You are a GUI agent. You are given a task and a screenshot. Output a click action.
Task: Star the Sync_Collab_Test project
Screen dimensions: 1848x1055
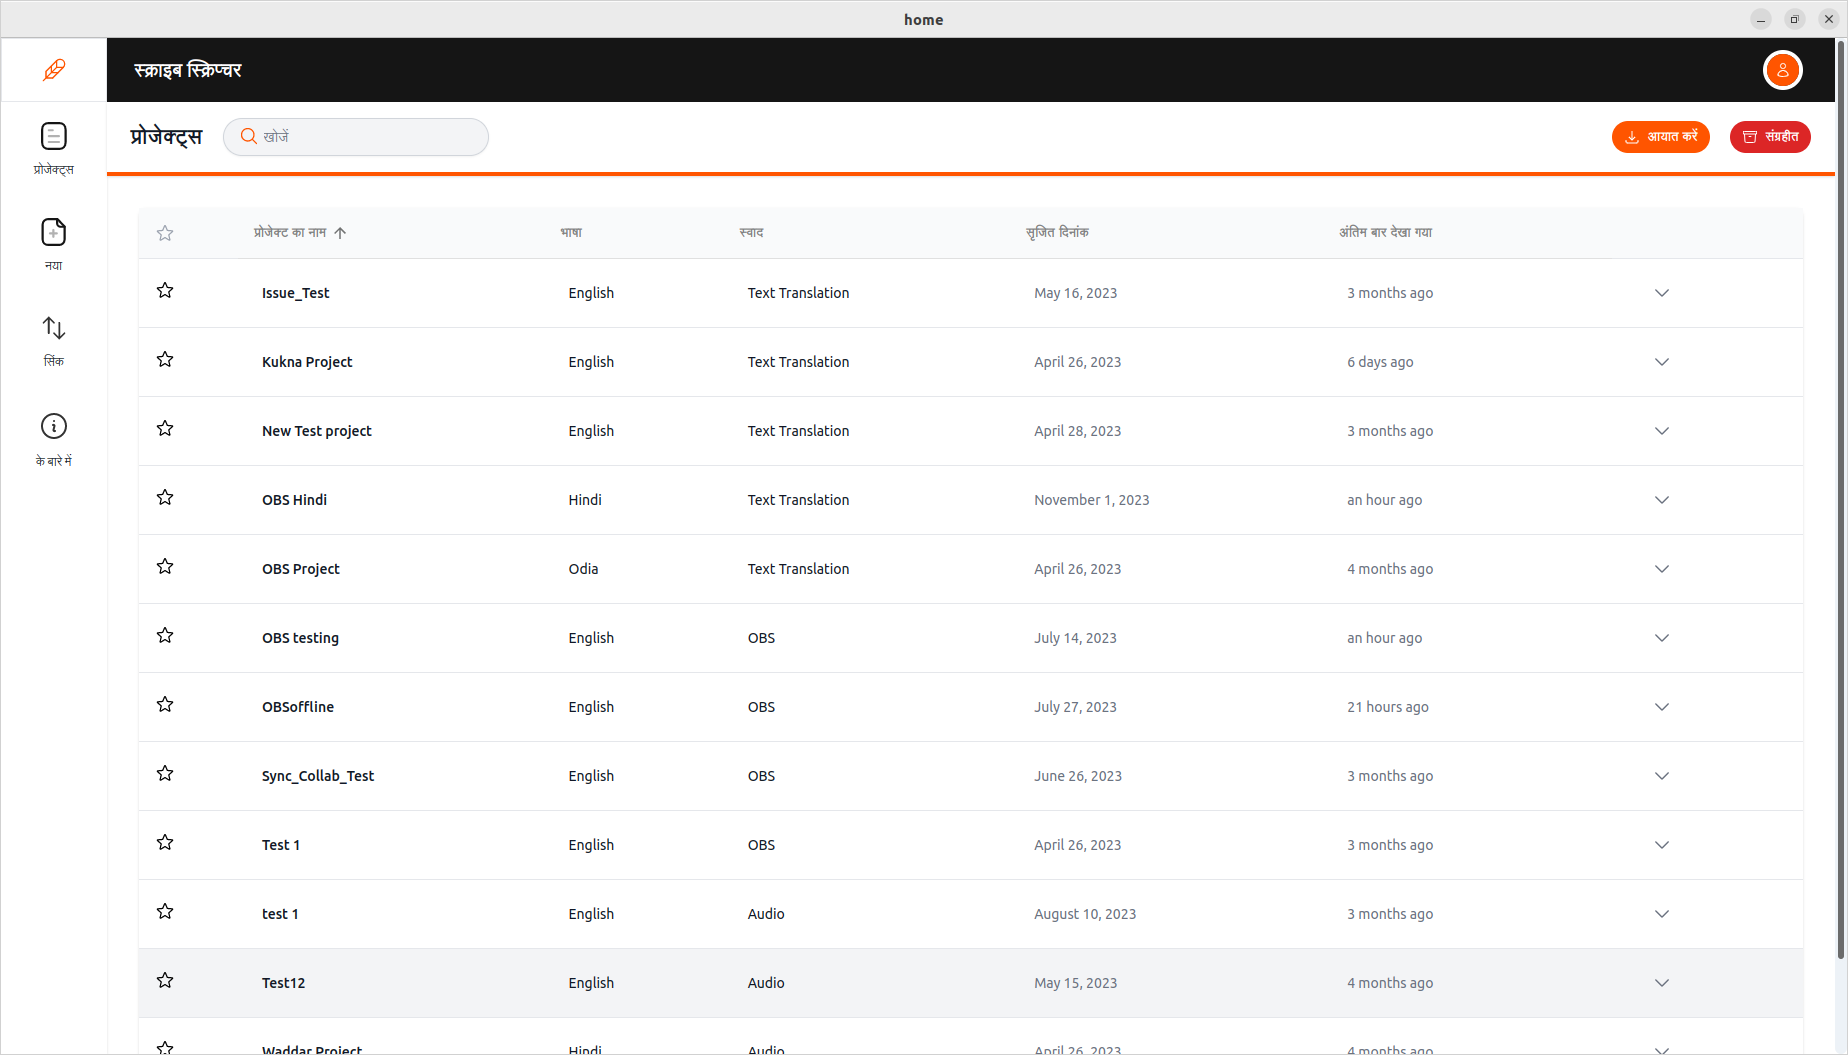[x=165, y=774]
